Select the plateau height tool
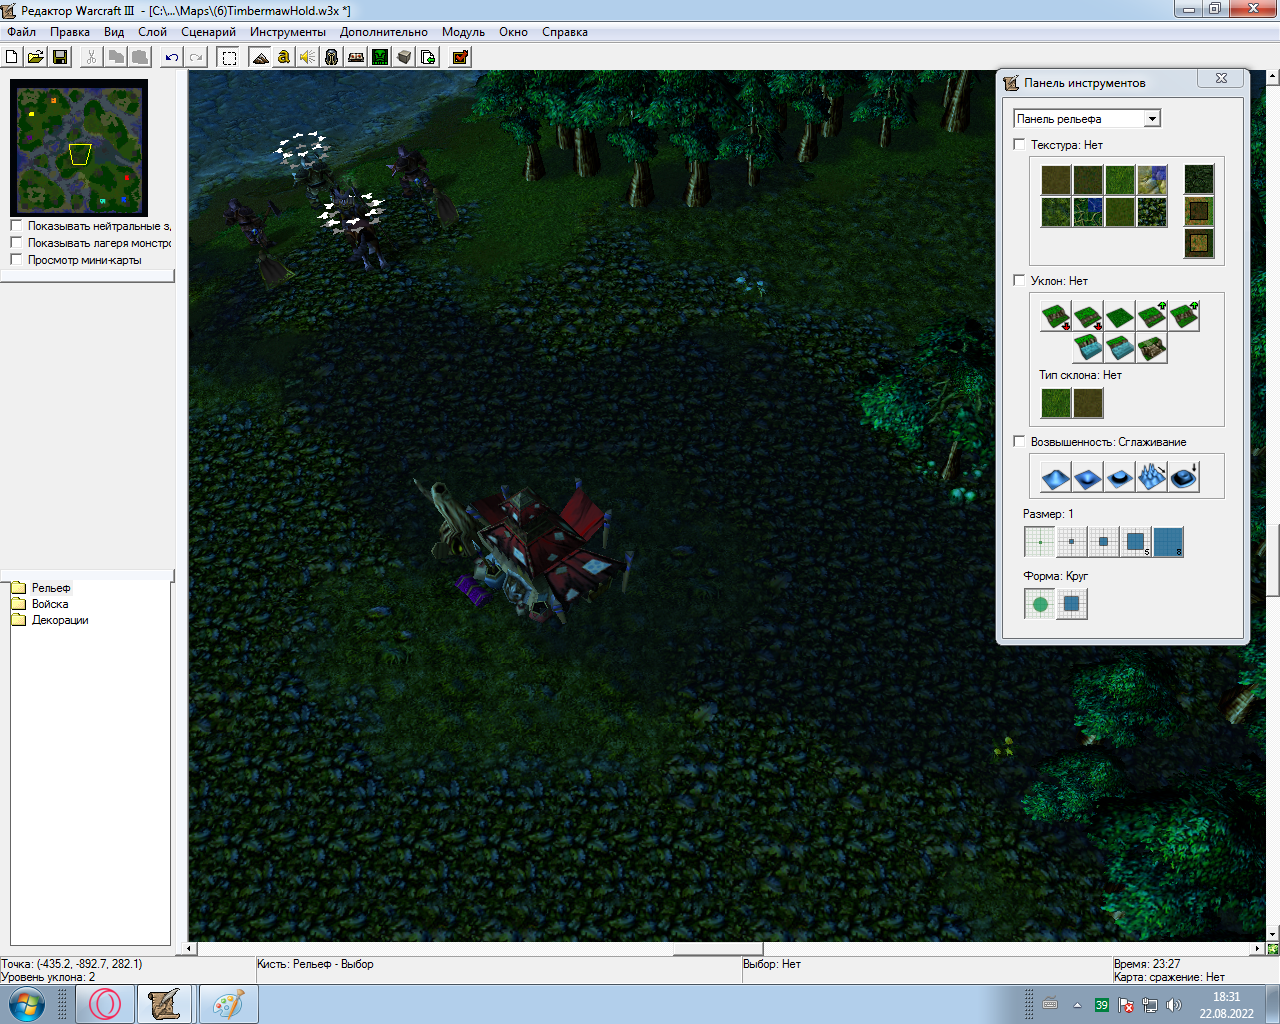This screenshot has height=1024, width=1280. point(1120,477)
